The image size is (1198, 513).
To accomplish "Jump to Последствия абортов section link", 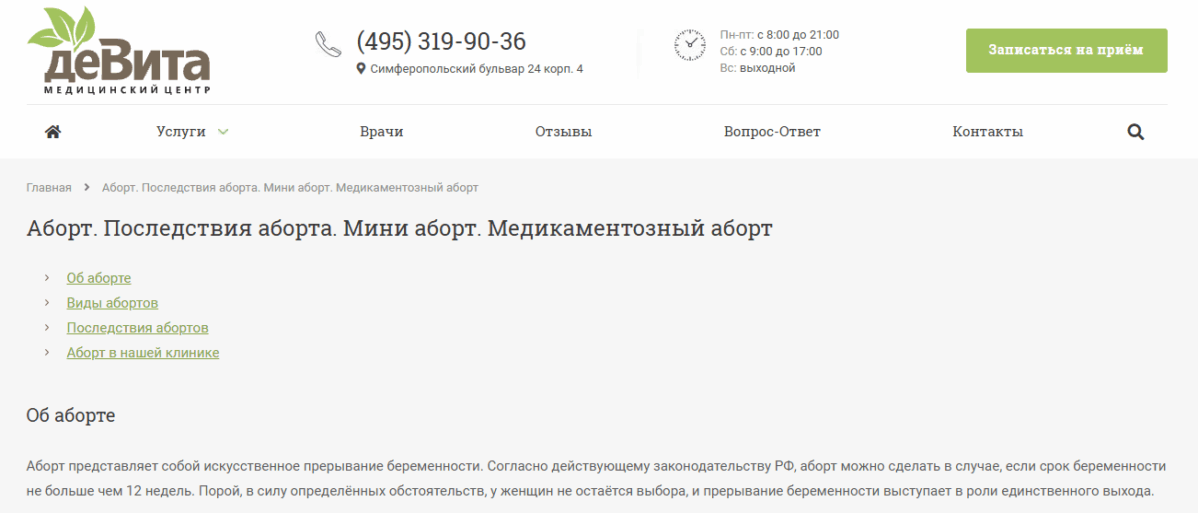I will 138,328.
